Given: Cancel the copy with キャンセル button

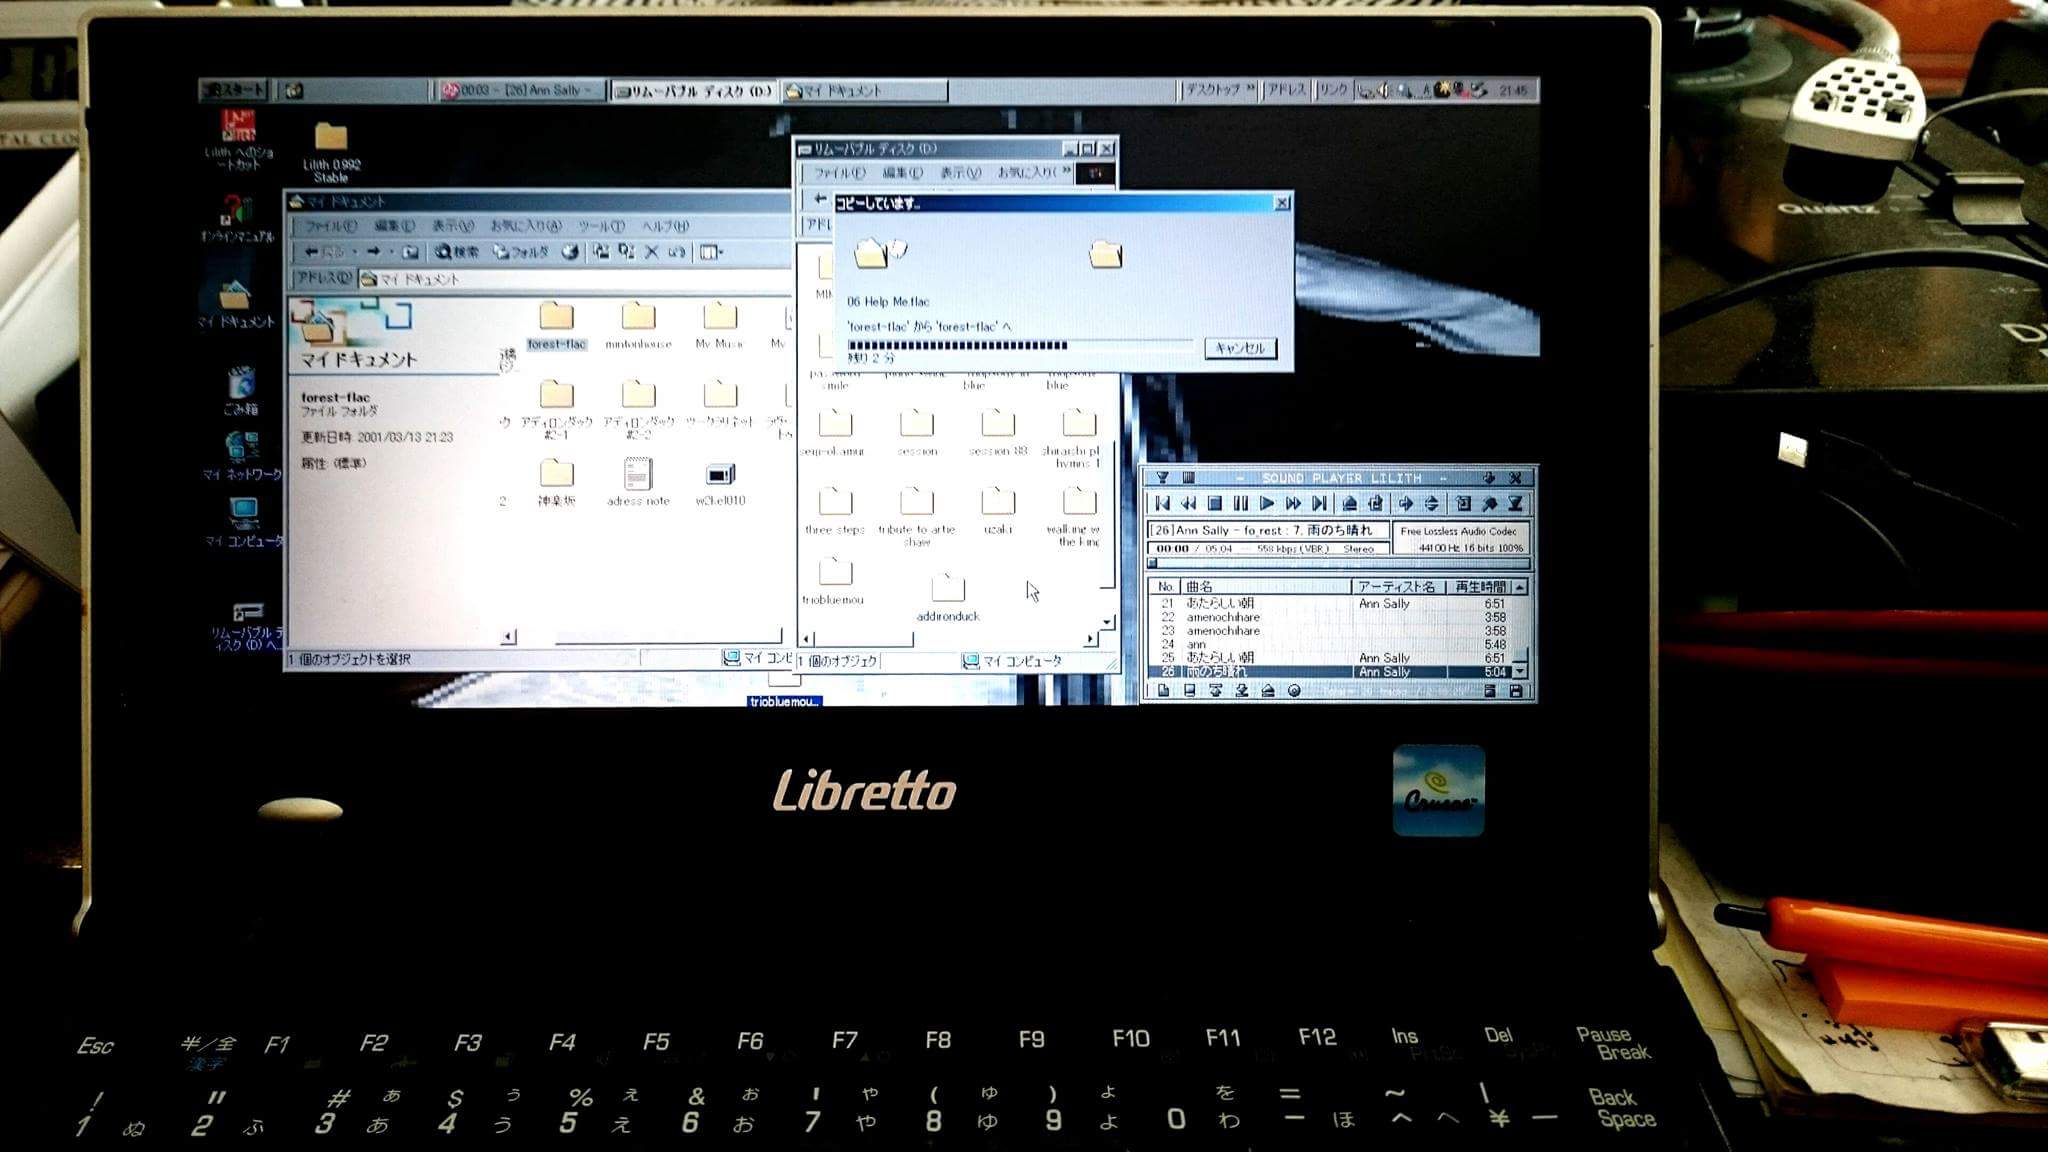Looking at the screenshot, I should click(x=1240, y=348).
